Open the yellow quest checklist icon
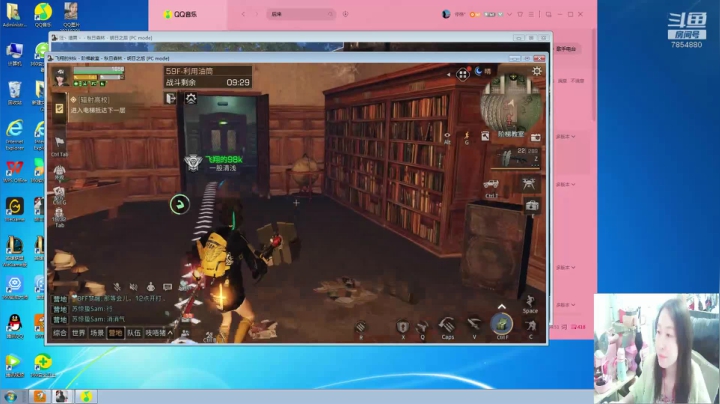This screenshot has width=720, height=404. (x=59, y=108)
